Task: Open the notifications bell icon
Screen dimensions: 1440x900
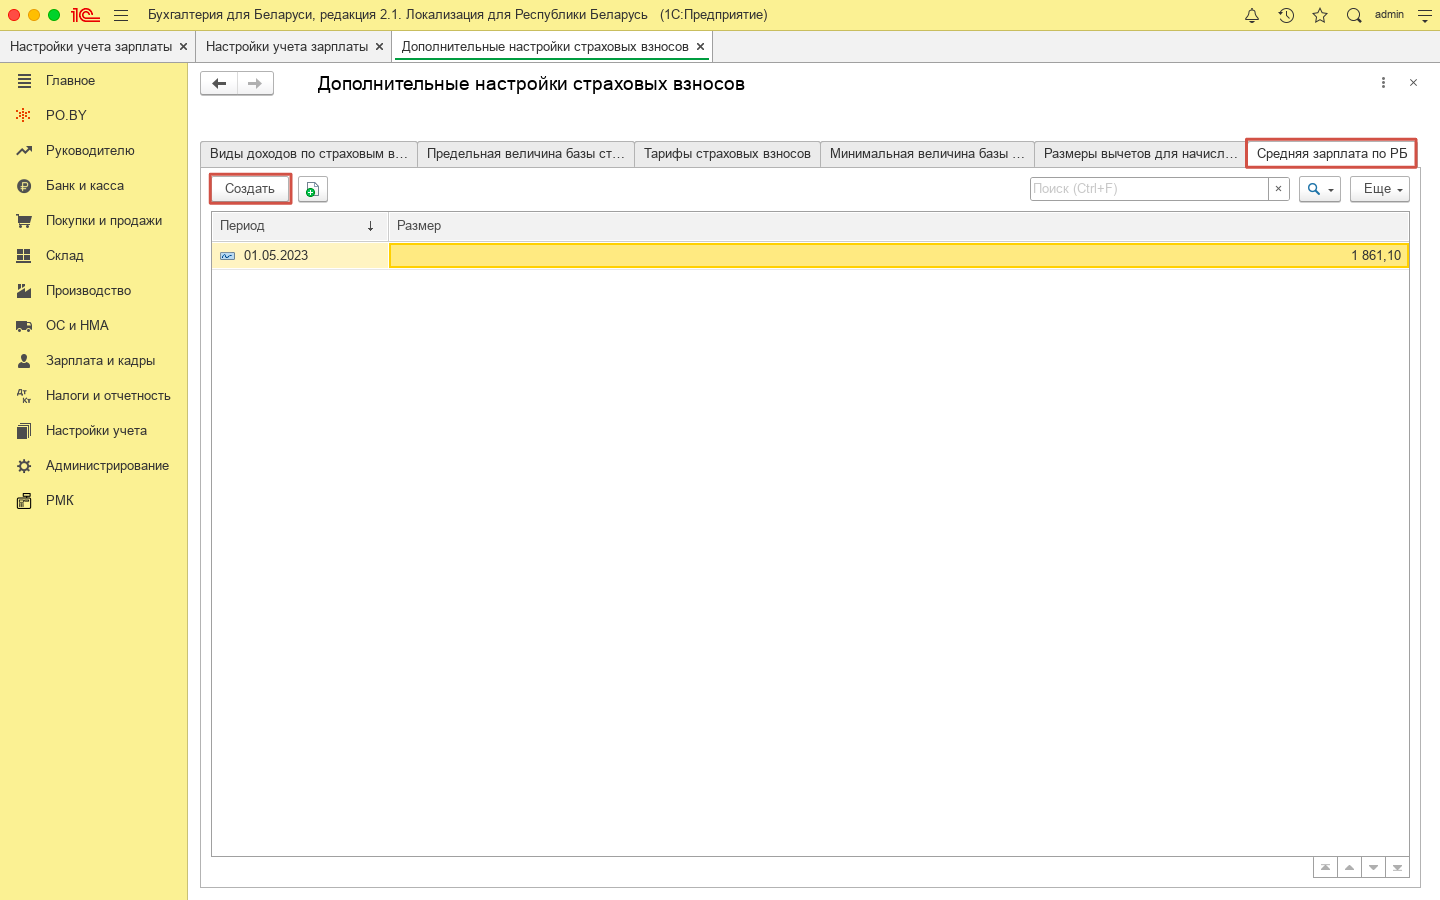Action: (1251, 15)
